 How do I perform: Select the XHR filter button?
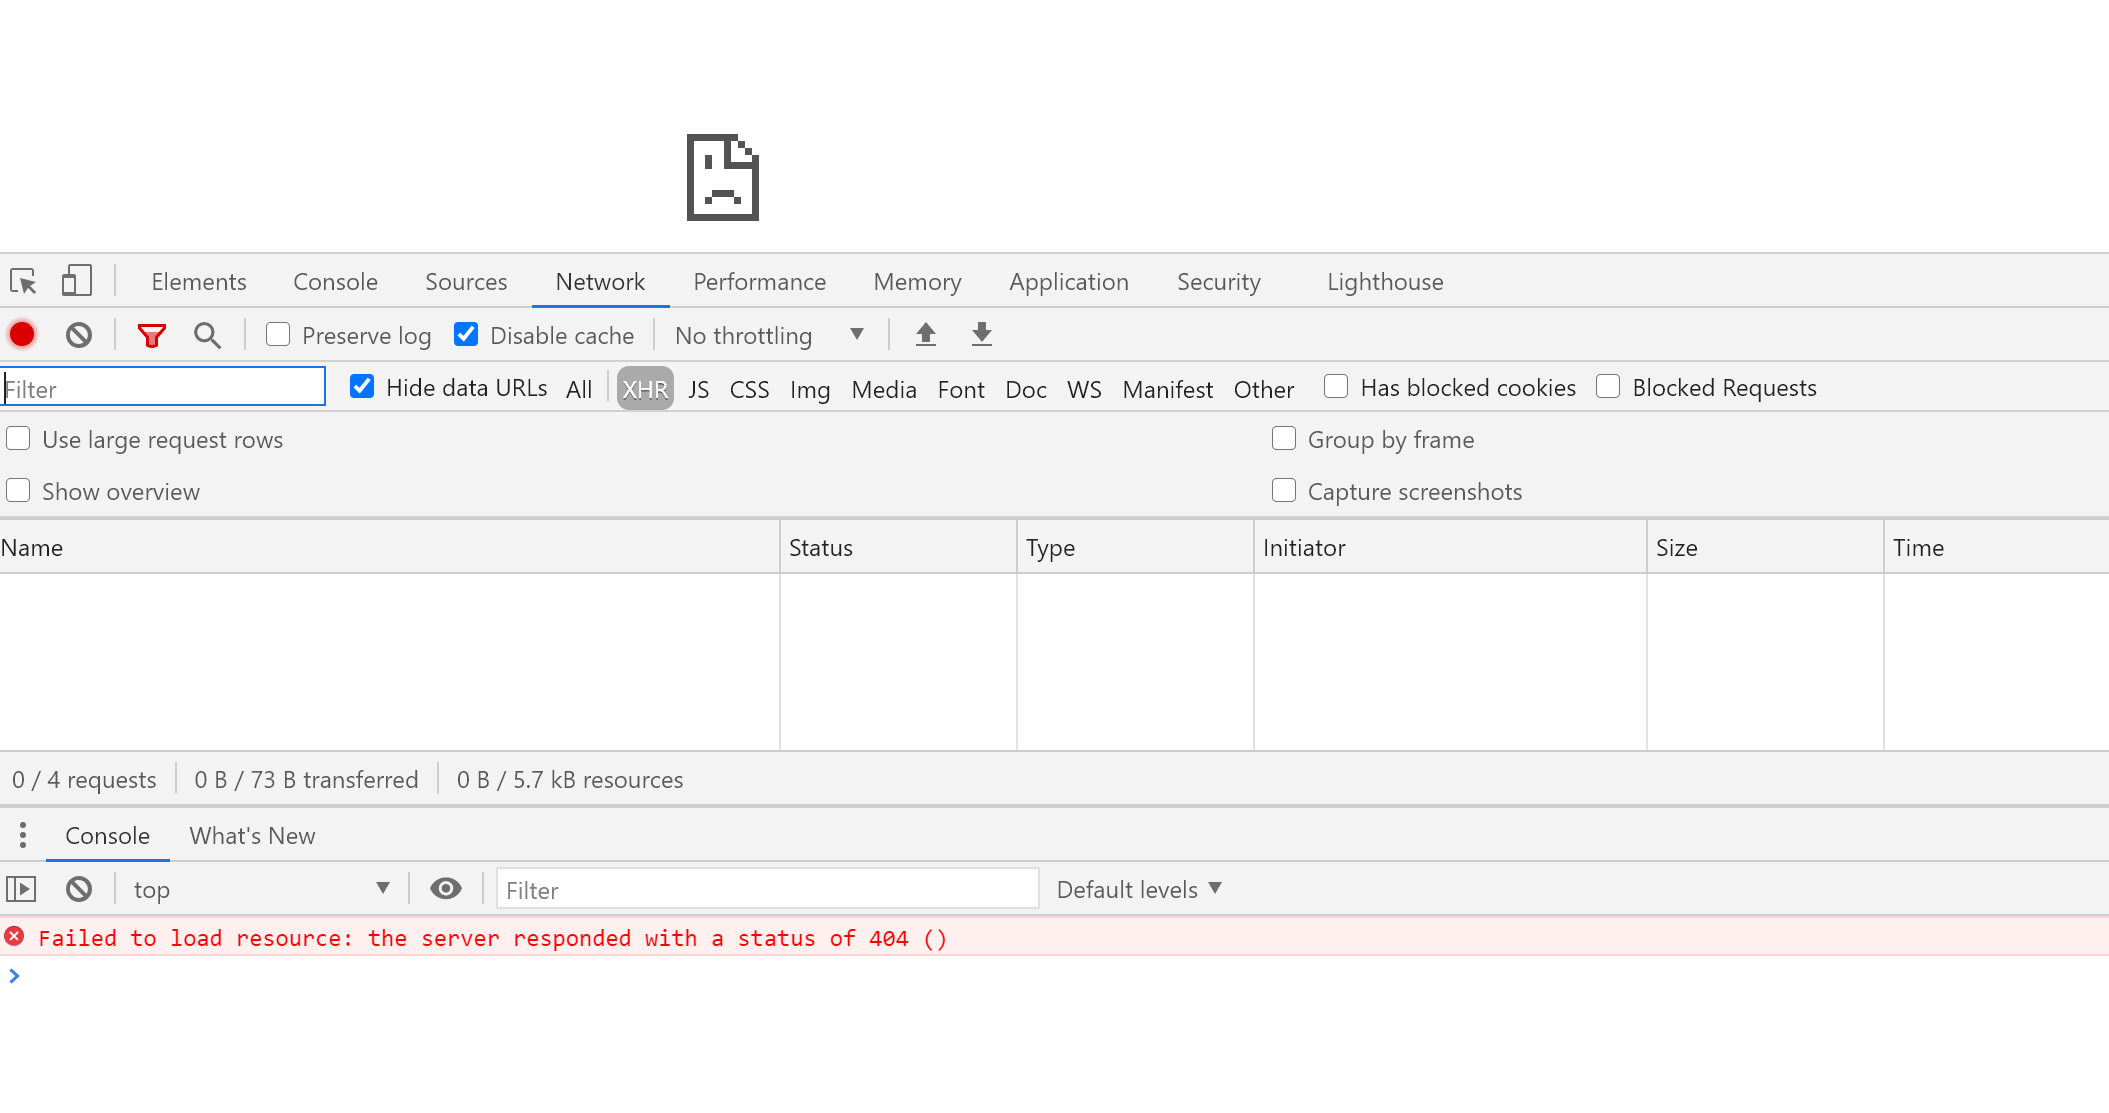click(643, 388)
